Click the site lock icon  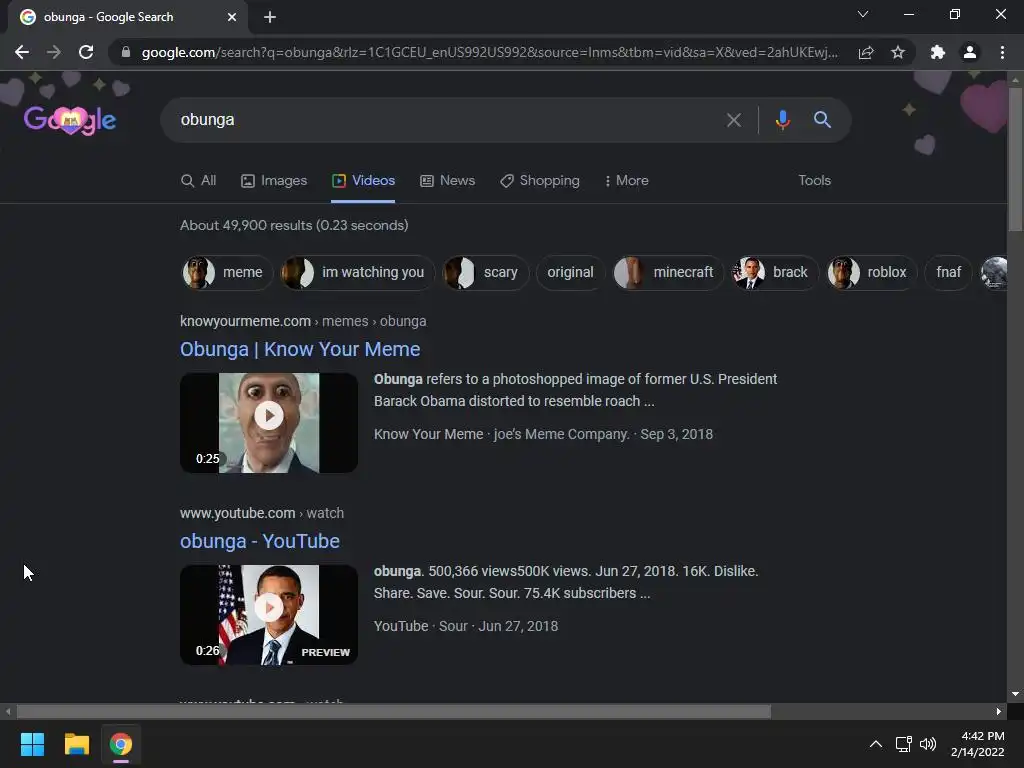click(126, 52)
